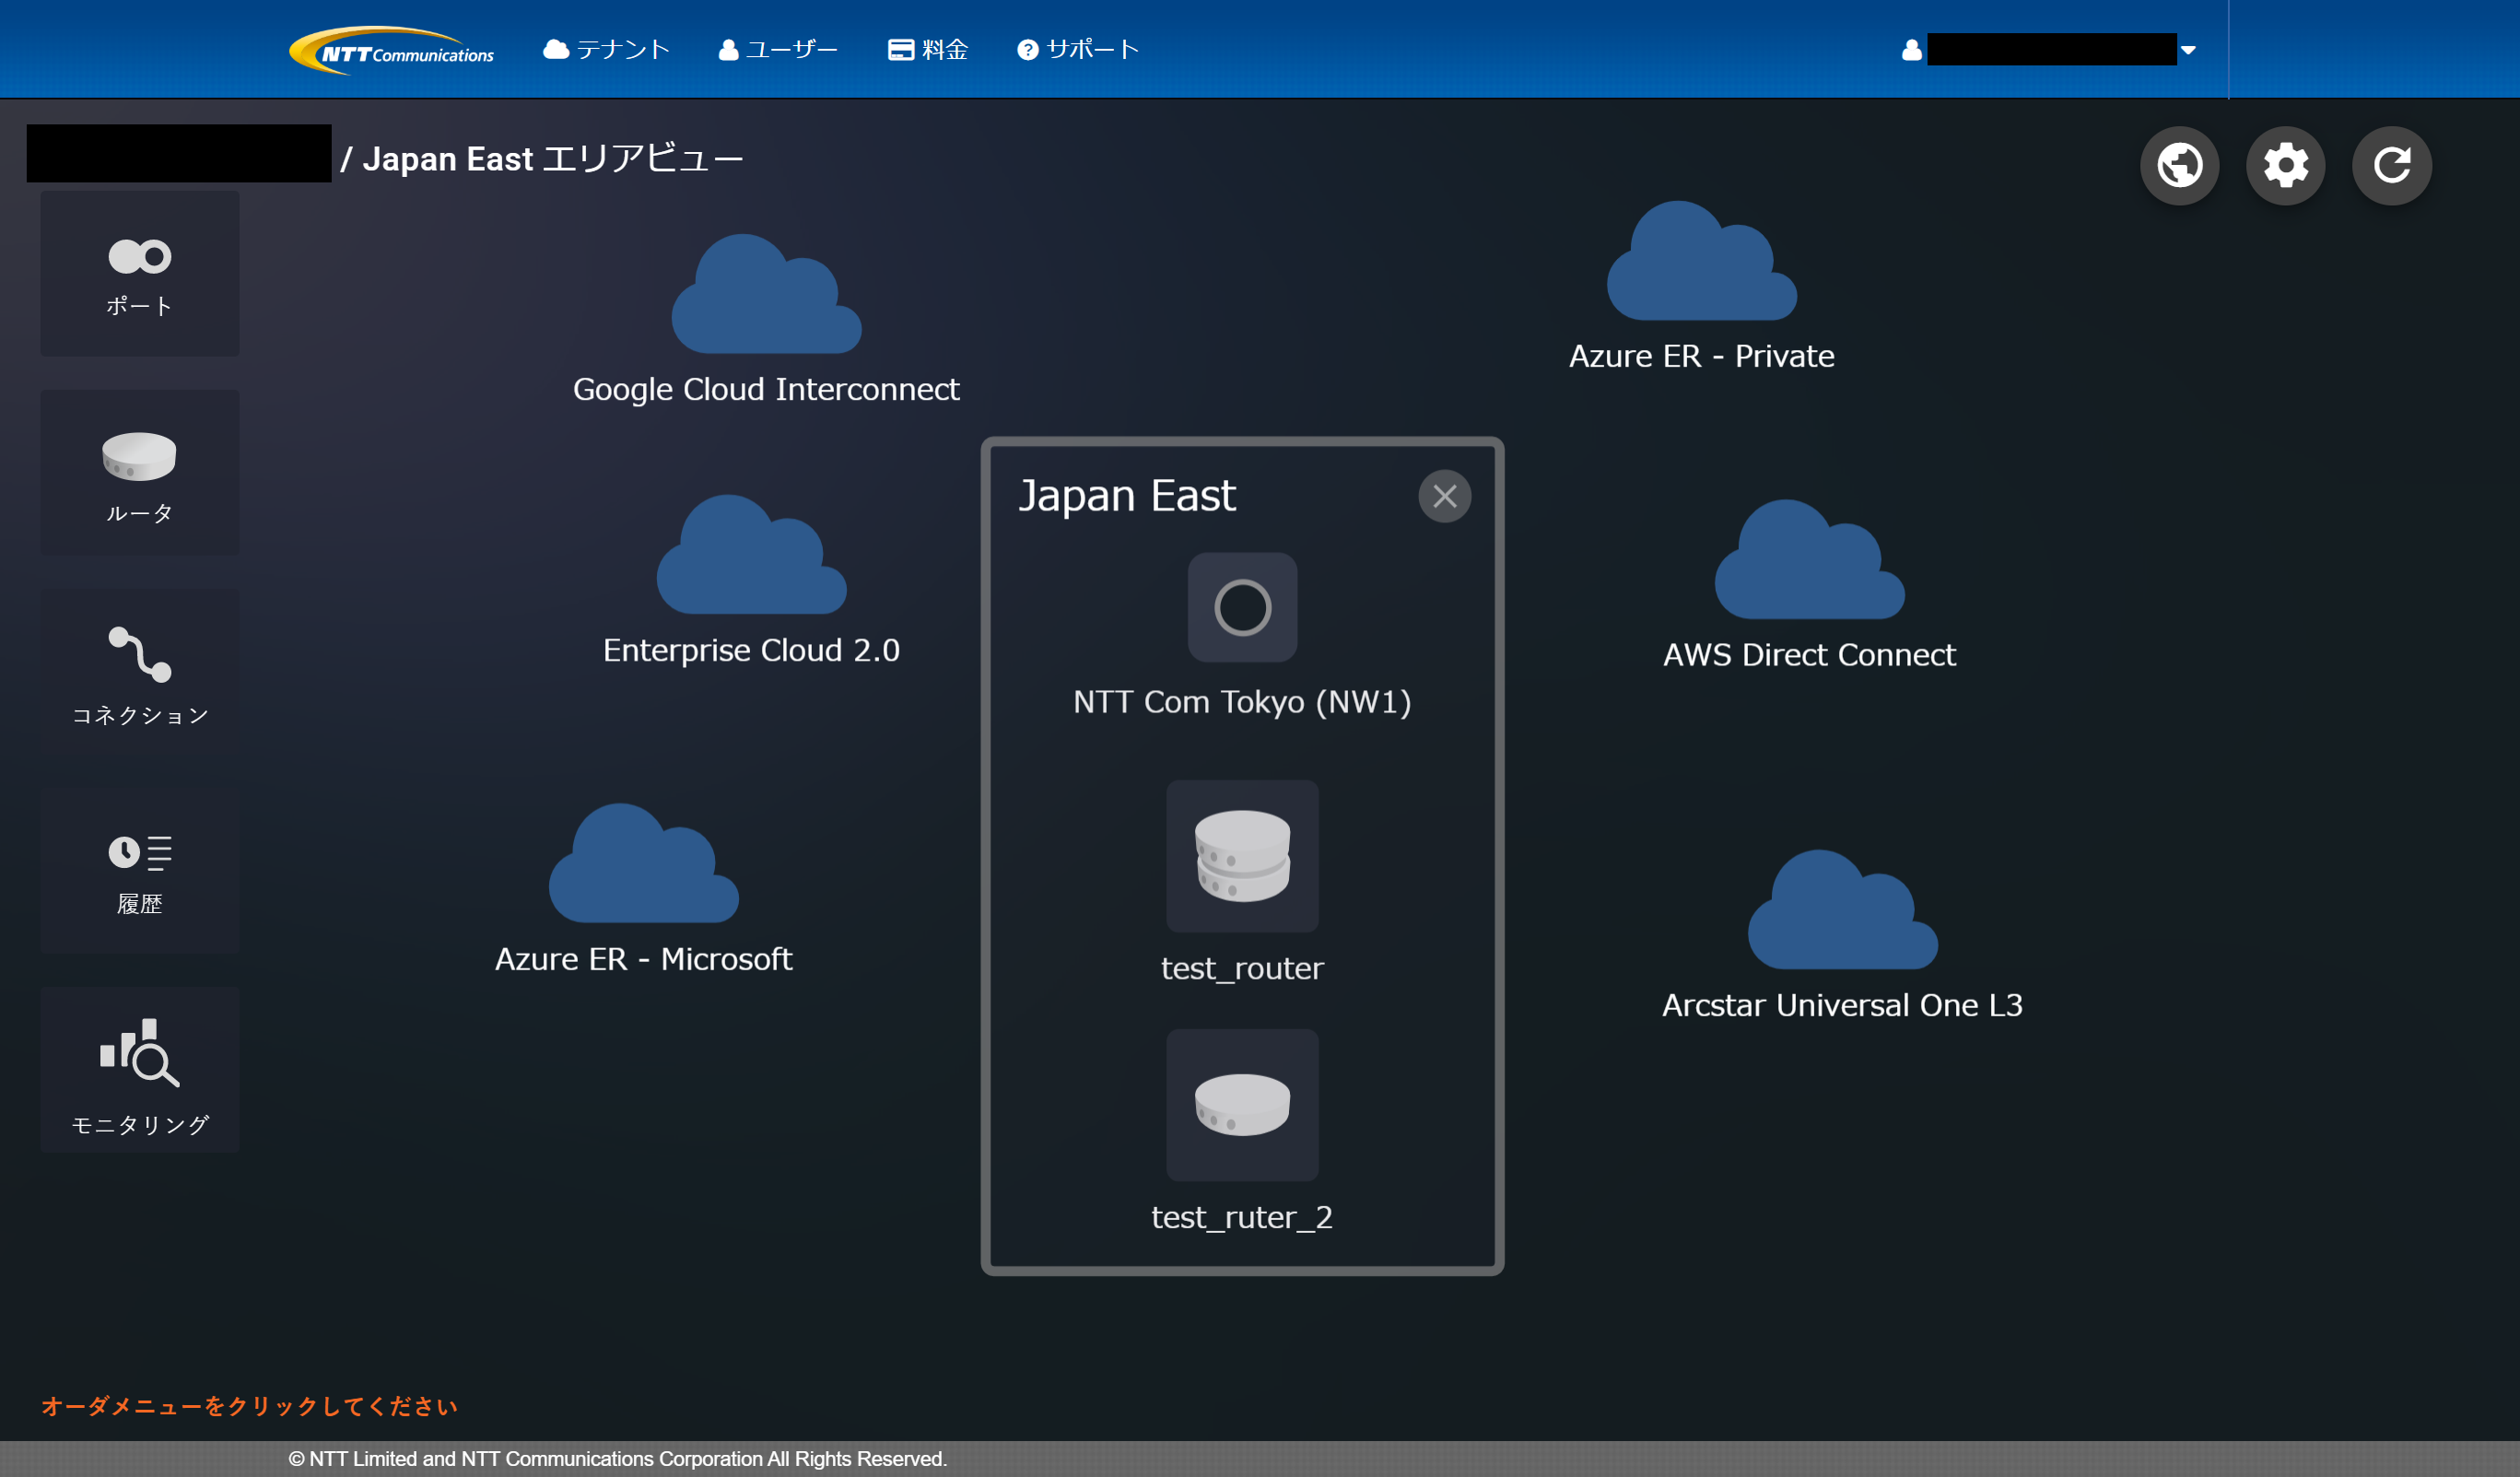Select the test_router paired router icon

click(1242, 856)
